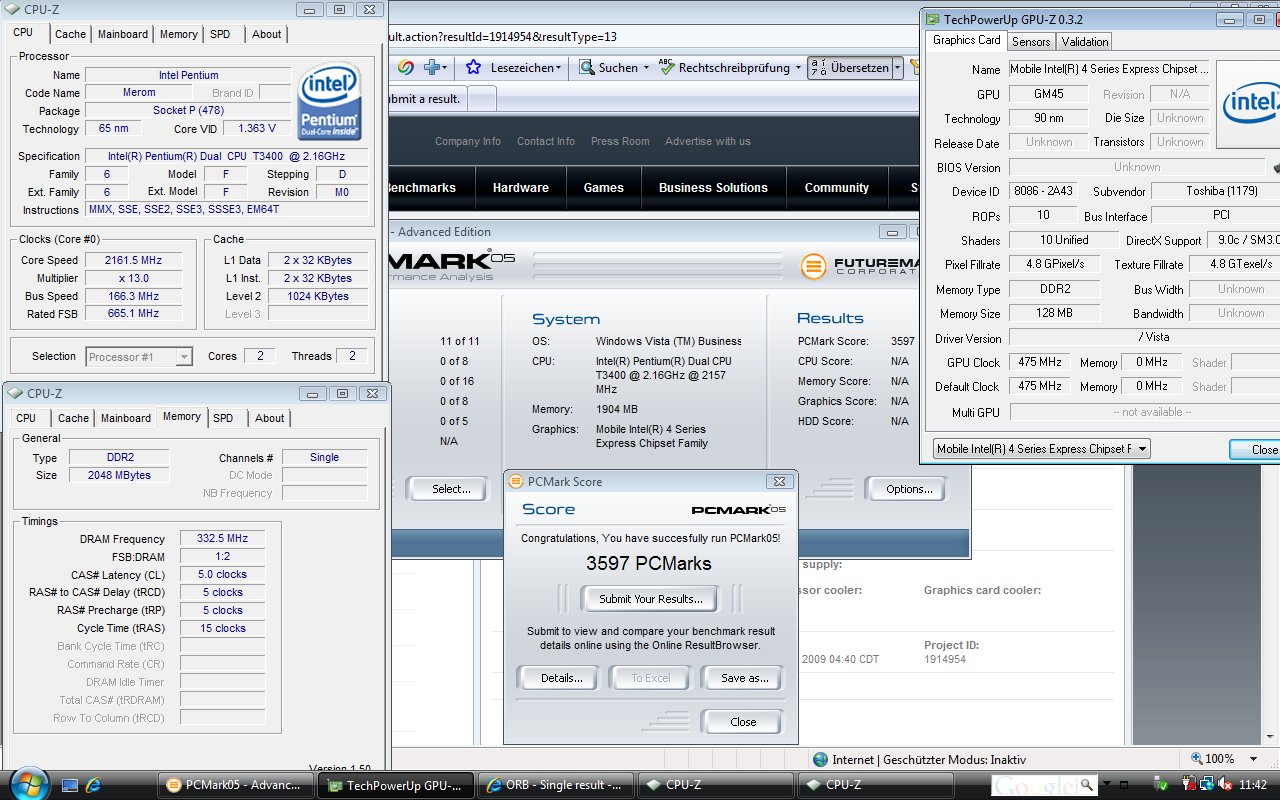Screen dimensions: 1280x800
Task: Click the PCMark Score dialog title icon
Action: pyautogui.click(x=517, y=481)
